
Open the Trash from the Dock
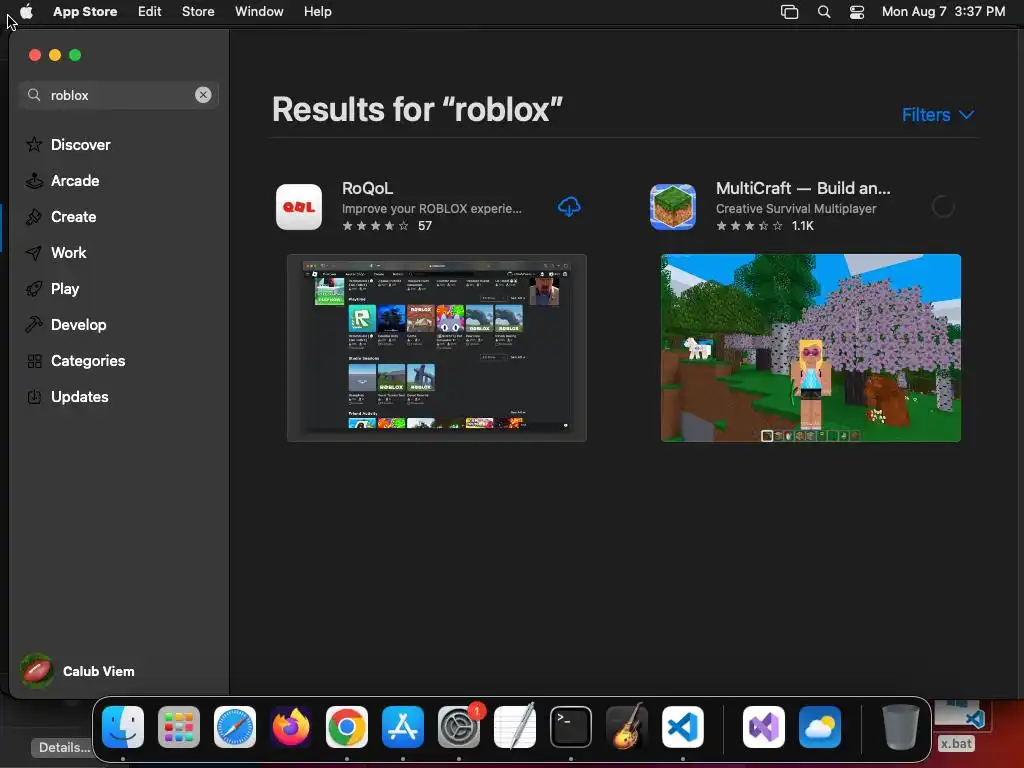[x=901, y=727]
